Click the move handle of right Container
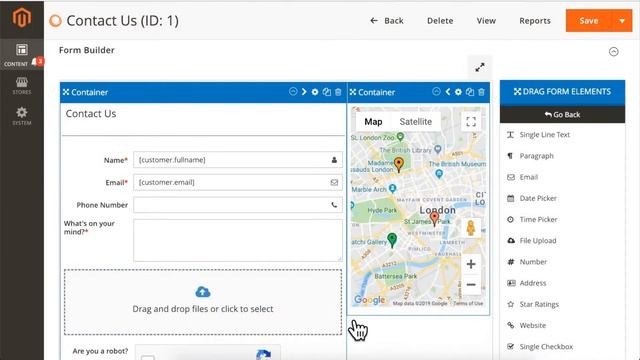This screenshot has height=360, width=640. [x=353, y=92]
